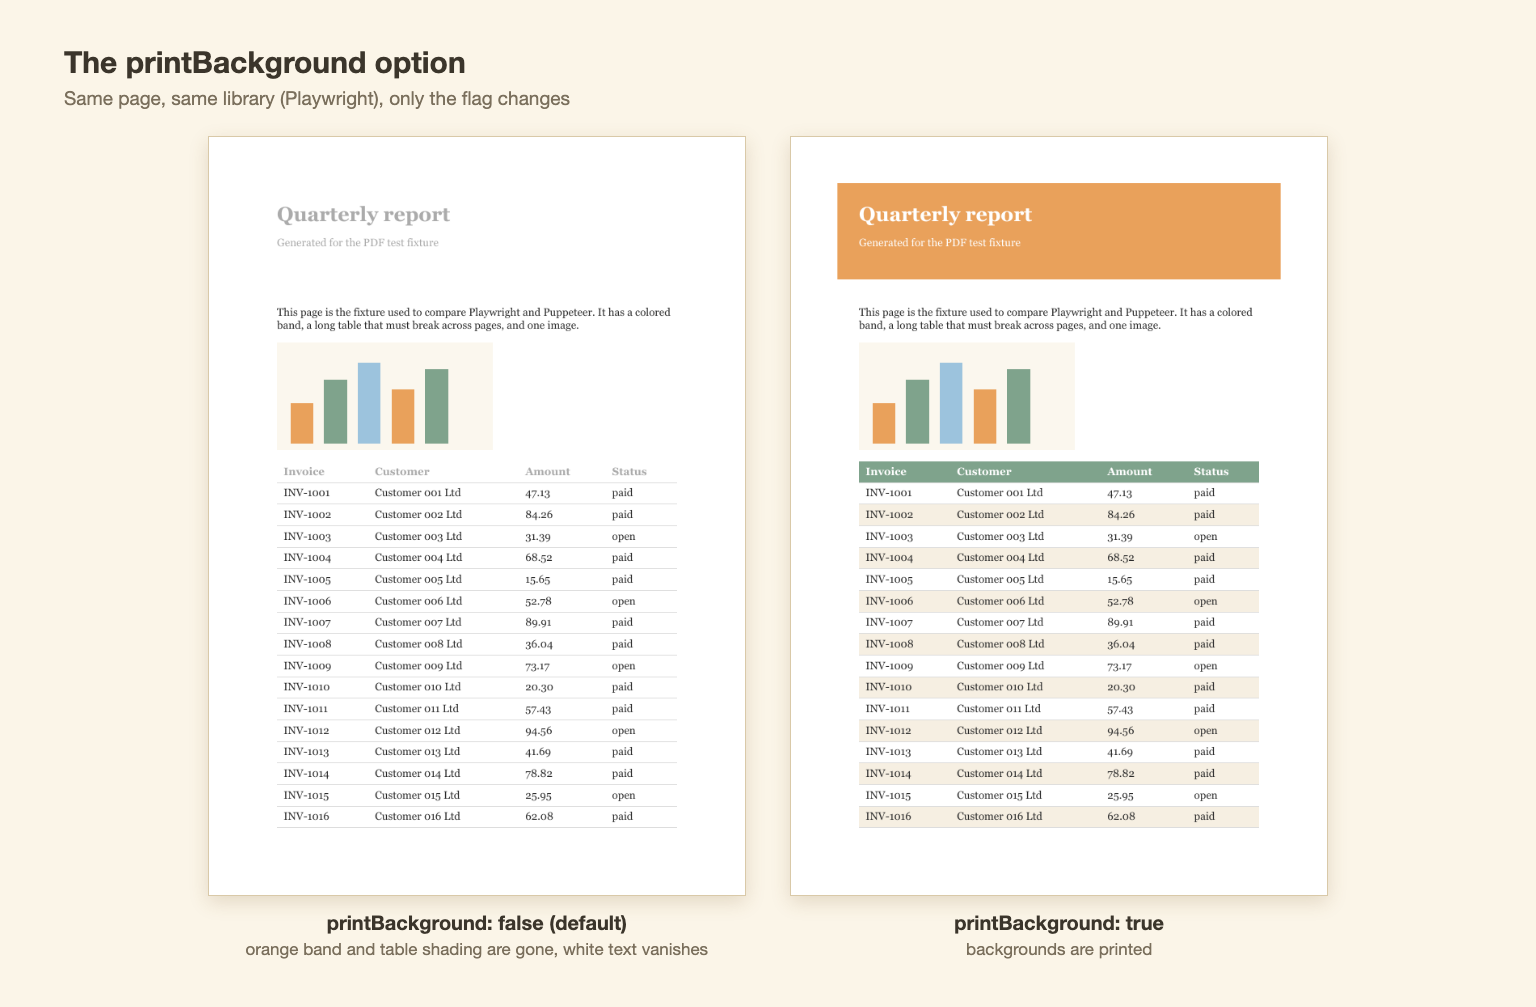
Task: Click 'Generated for the PDF test fixture' on the orange band
Action: point(940,243)
